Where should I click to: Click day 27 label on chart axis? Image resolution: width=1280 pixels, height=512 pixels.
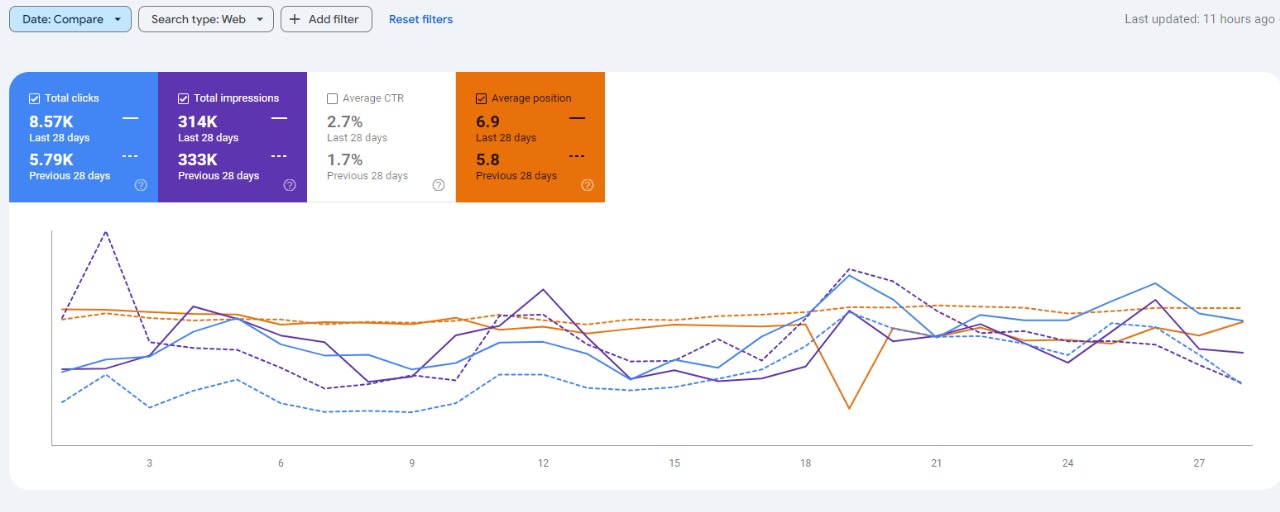[1199, 463]
